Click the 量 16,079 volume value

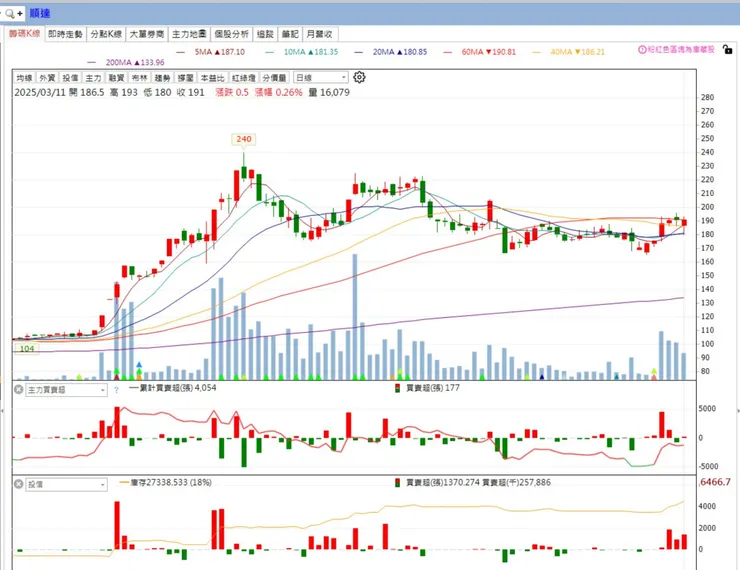coord(329,92)
